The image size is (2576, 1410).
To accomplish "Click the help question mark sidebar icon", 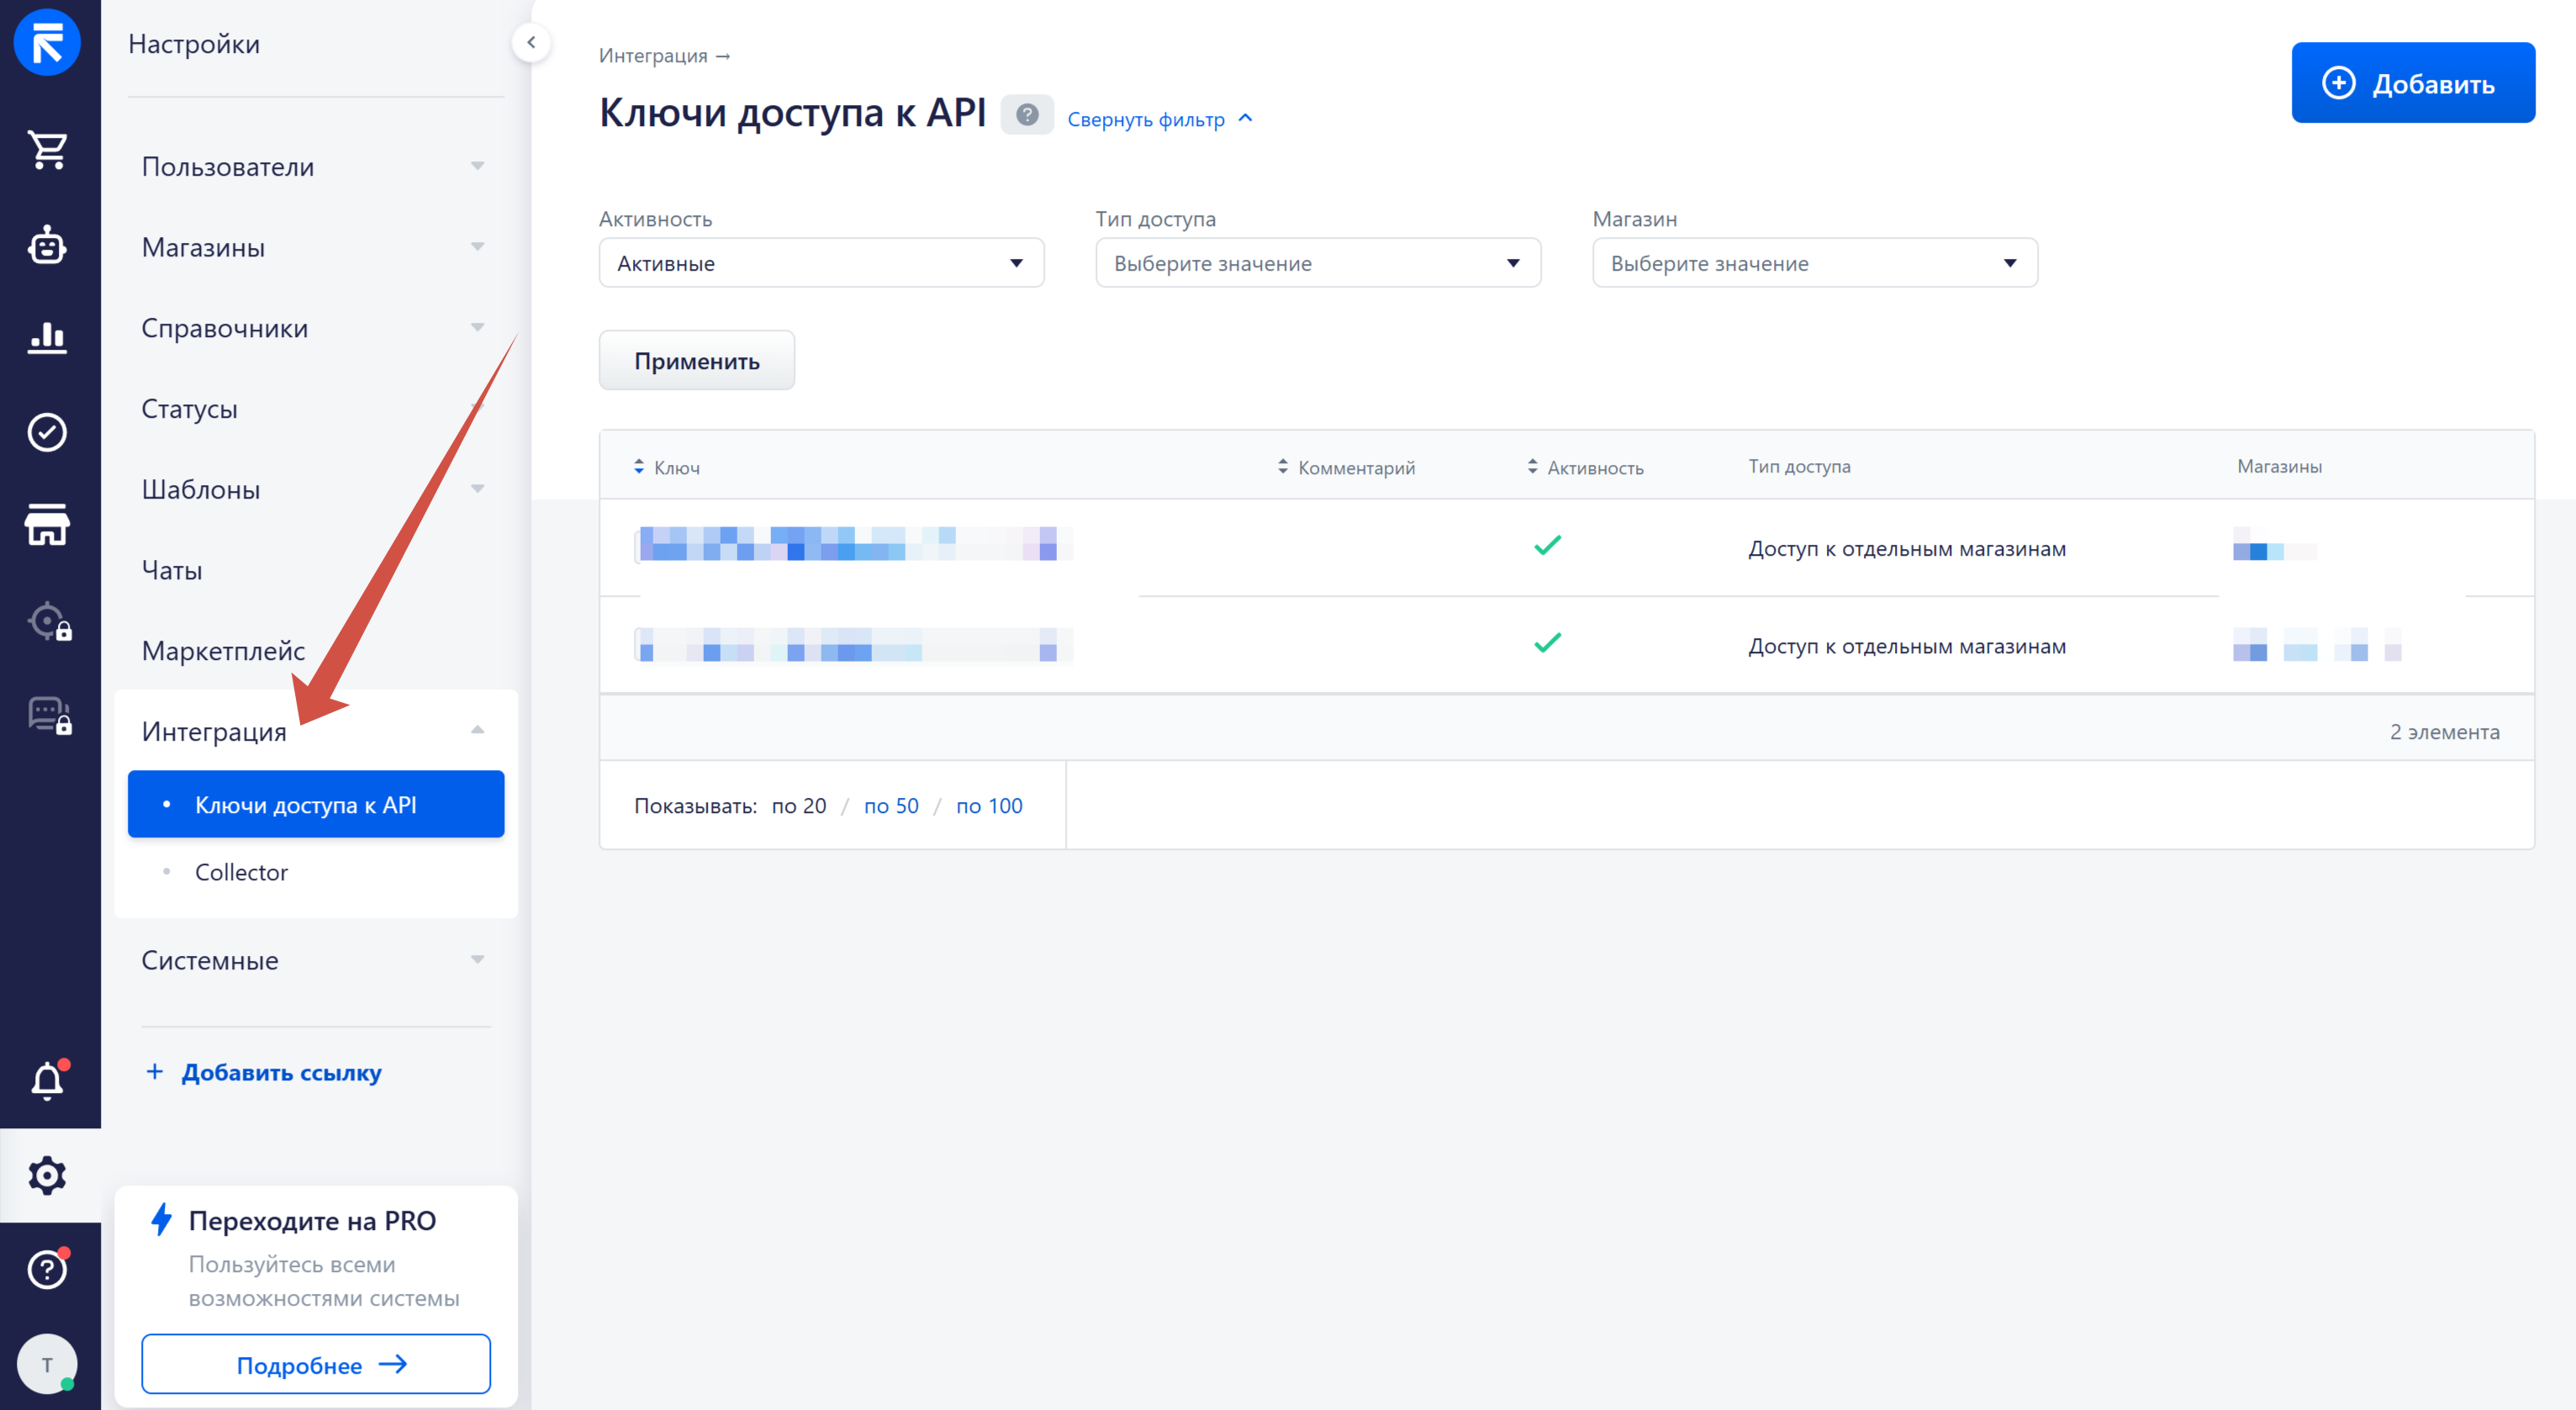I will tap(47, 1269).
